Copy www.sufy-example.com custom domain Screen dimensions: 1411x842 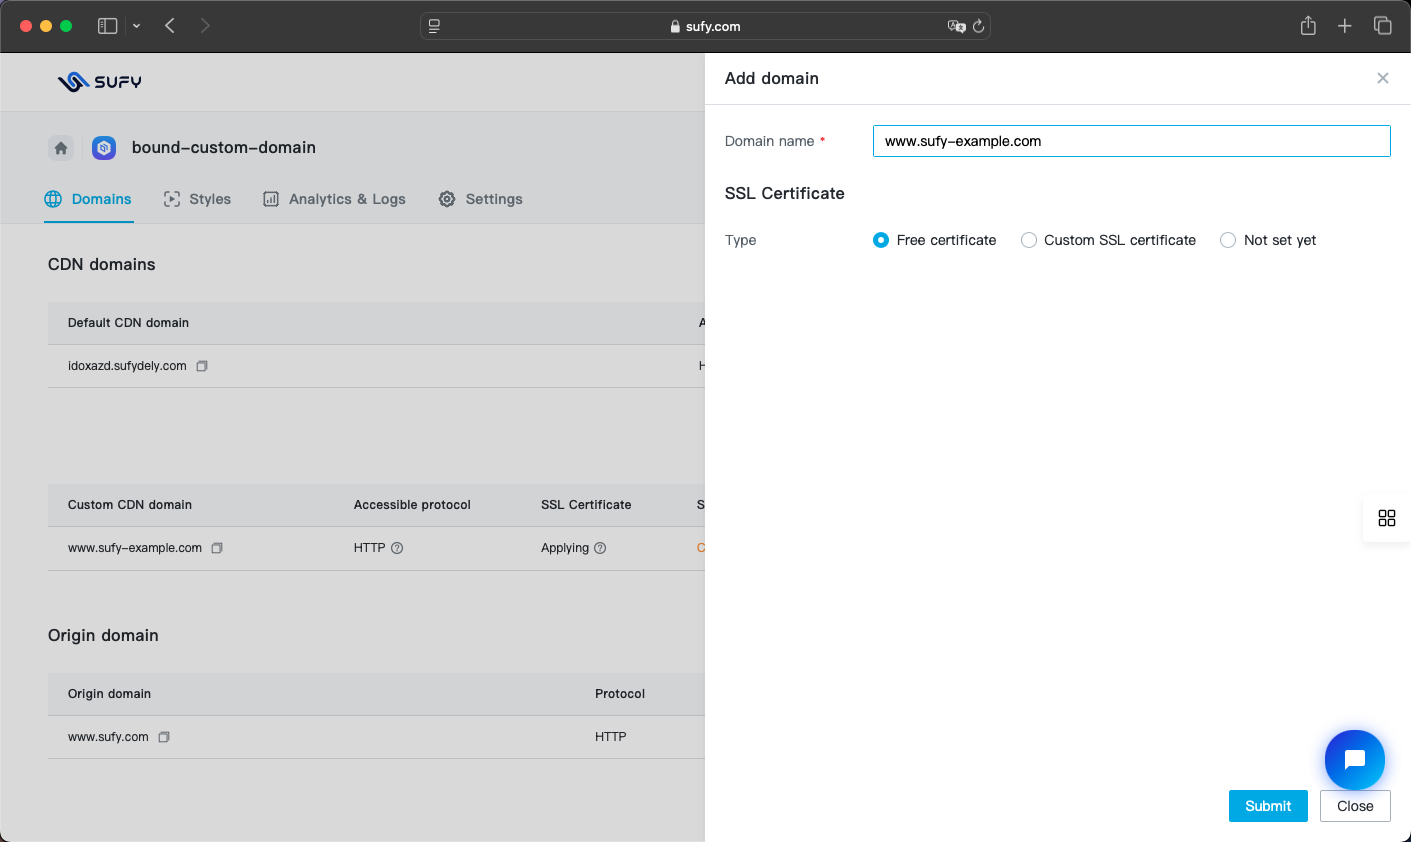tap(217, 548)
